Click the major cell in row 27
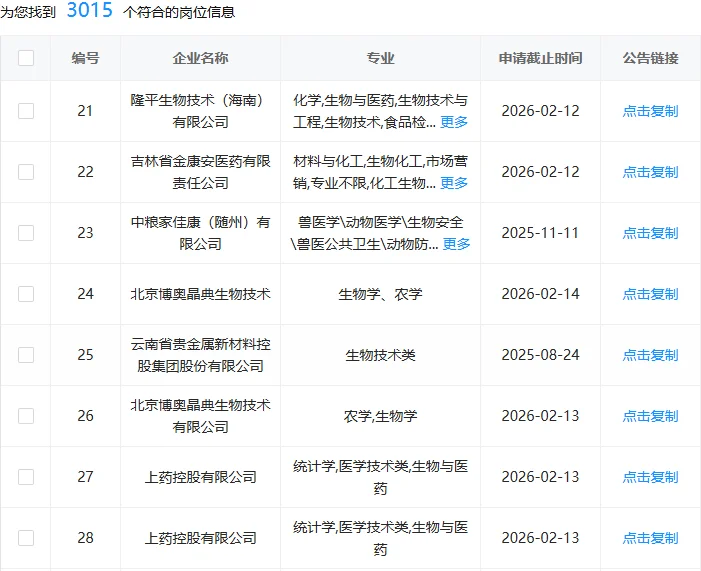Screen dimensions: 701x571 point(380,477)
